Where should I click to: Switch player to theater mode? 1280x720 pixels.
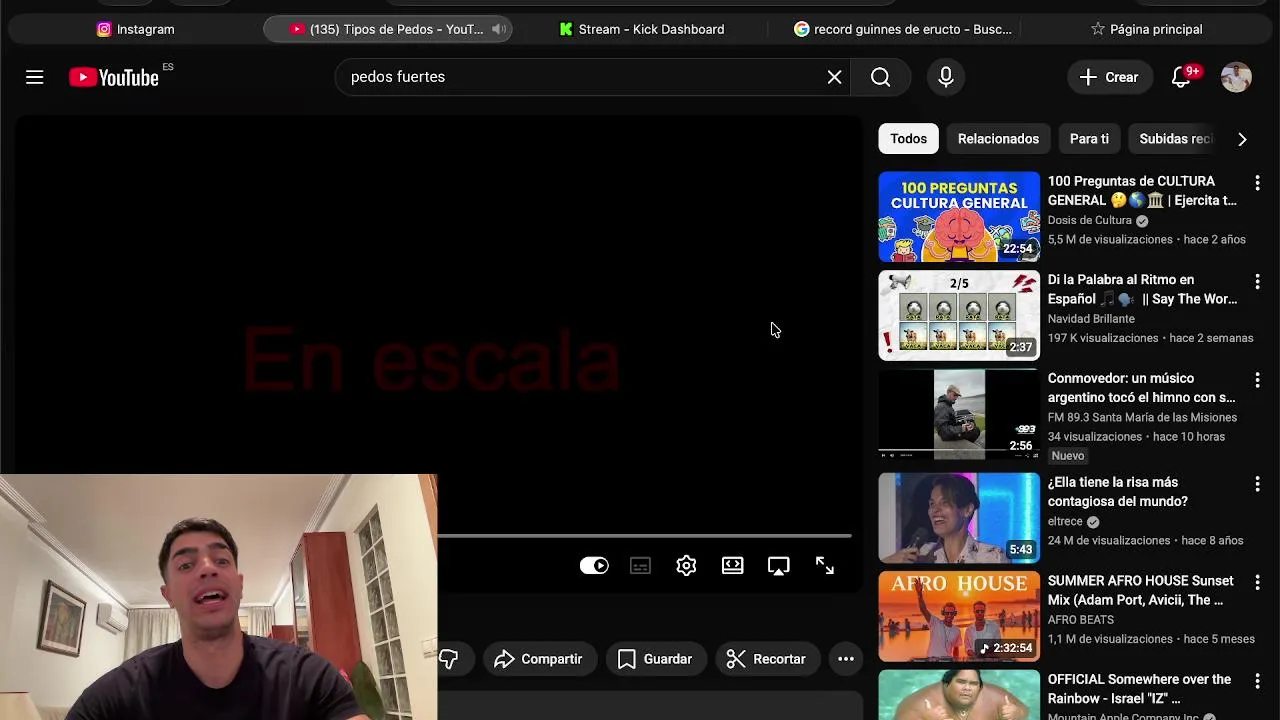(x=732, y=566)
